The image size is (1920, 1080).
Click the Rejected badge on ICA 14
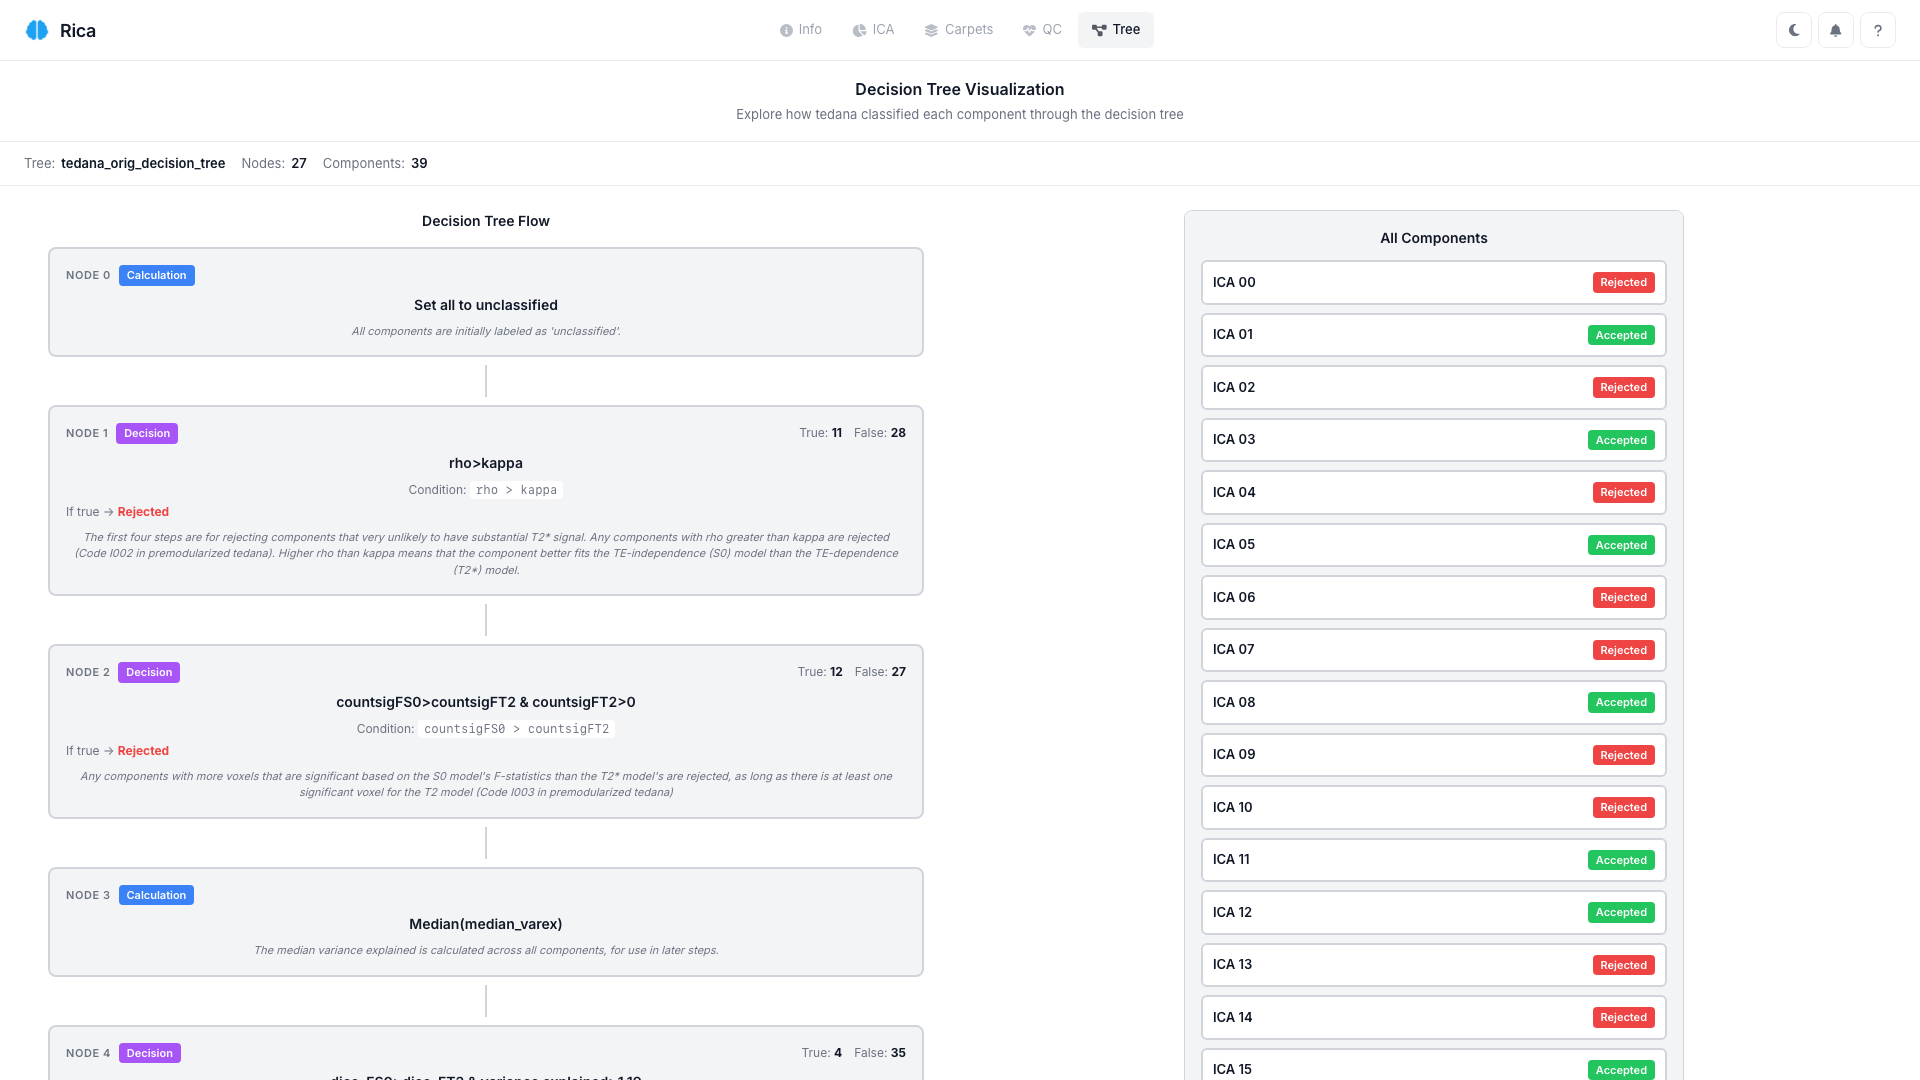pyautogui.click(x=1623, y=1018)
